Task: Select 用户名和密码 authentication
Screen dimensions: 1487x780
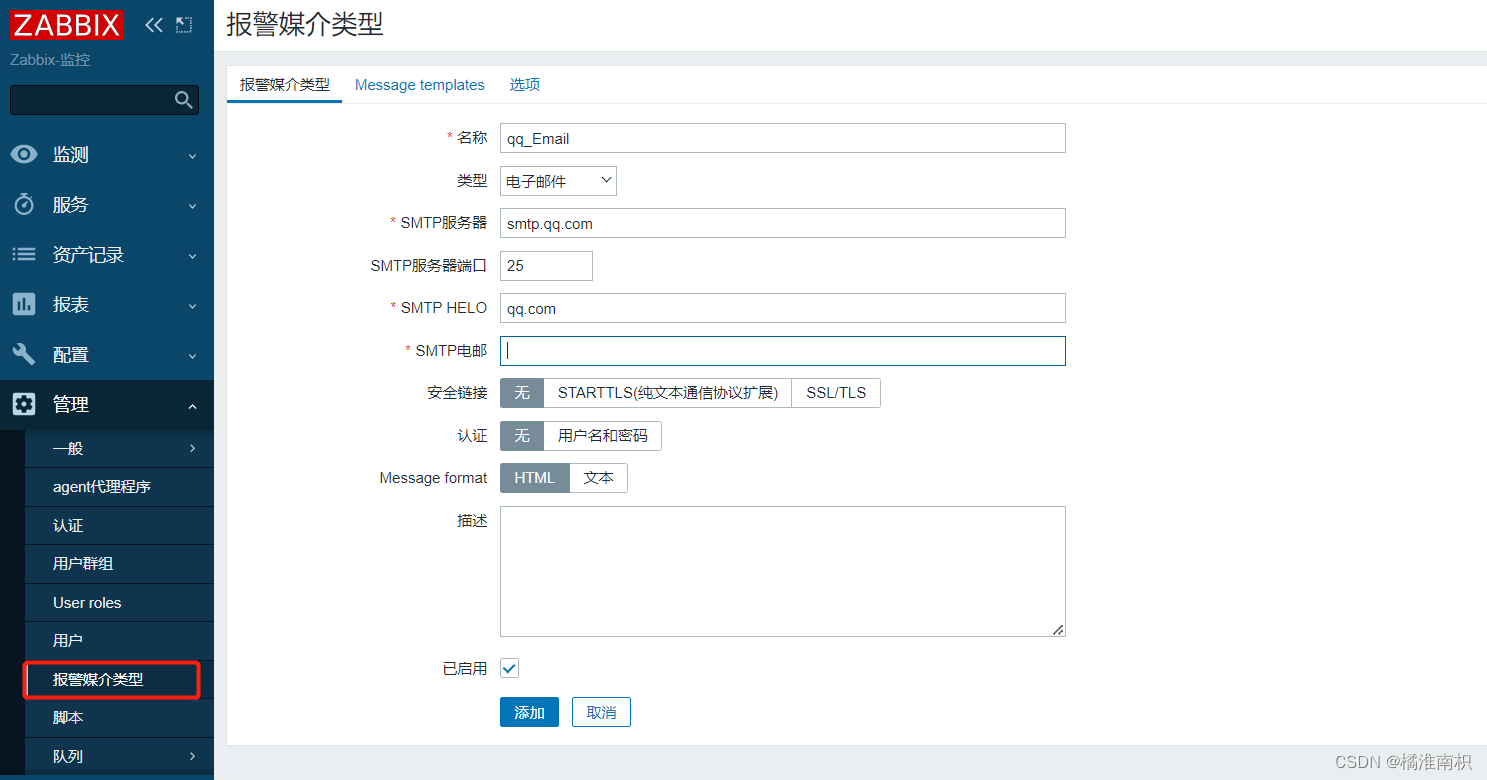Action: pyautogui.click(x=603, y=436)
